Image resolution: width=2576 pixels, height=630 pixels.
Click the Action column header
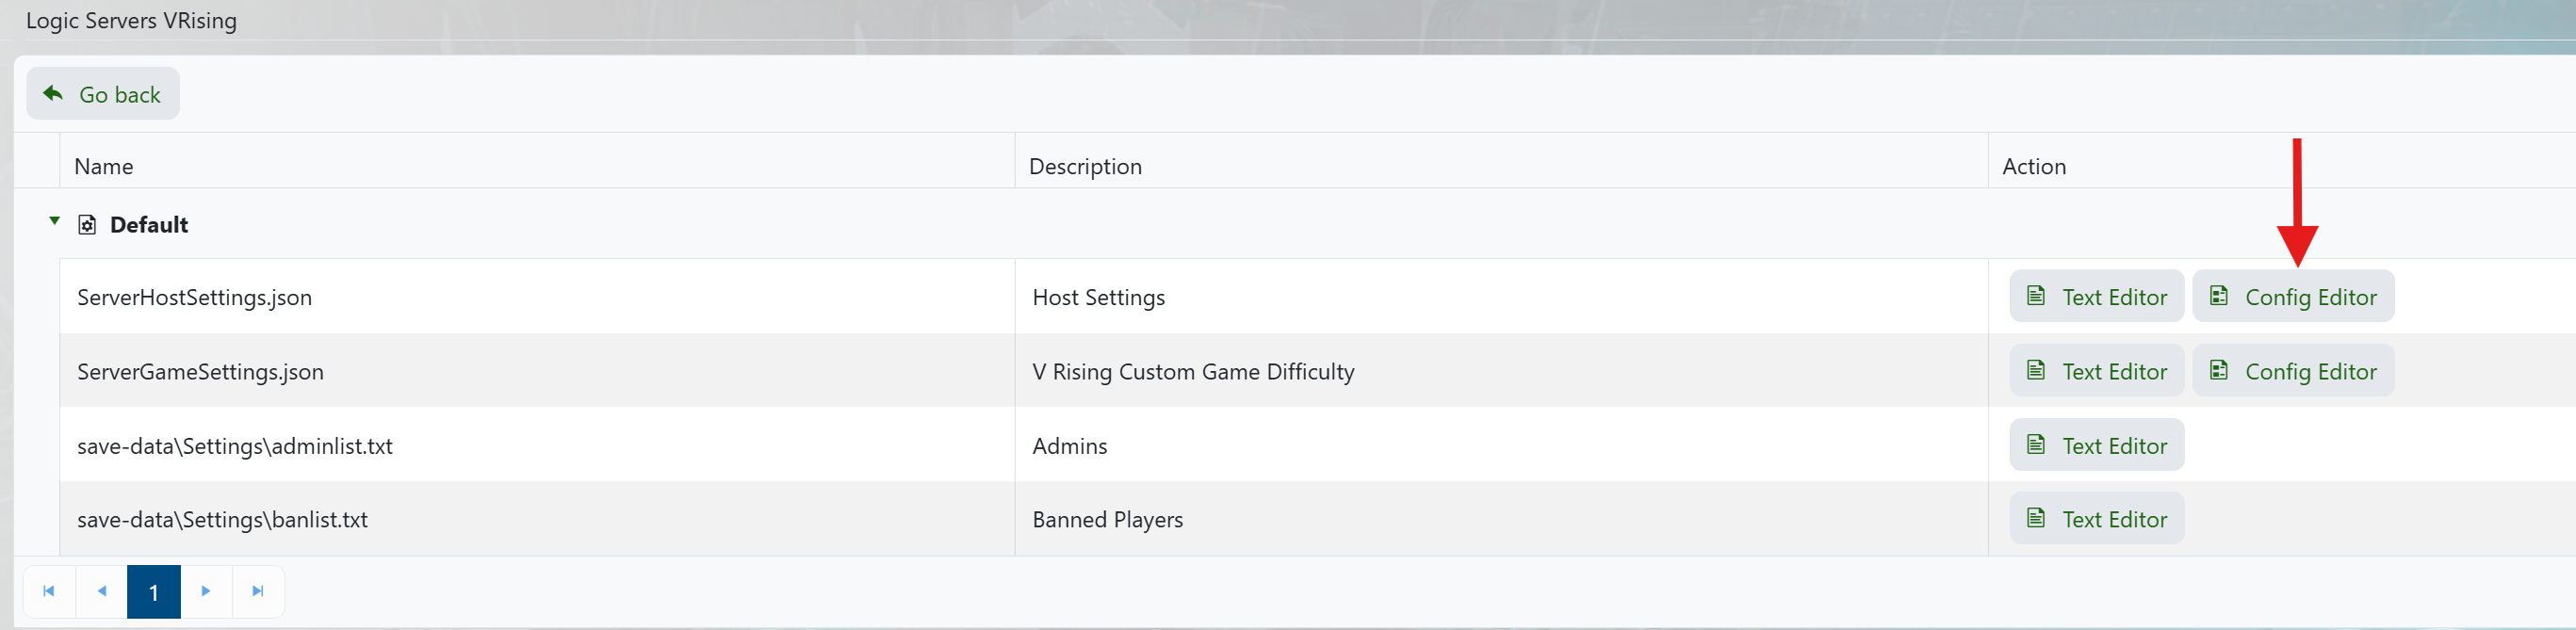pyautogui.click(x=2033, y=166)
